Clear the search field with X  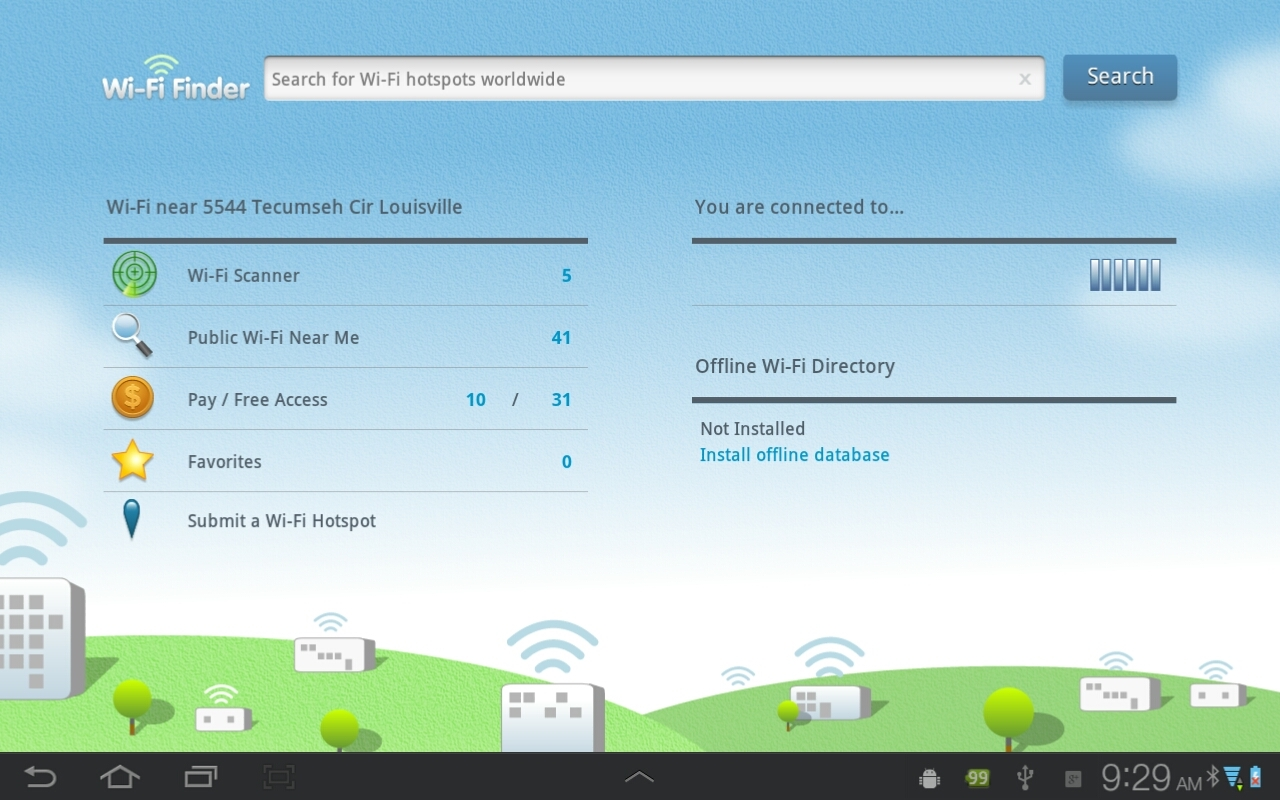click(x=1024, y=80)
